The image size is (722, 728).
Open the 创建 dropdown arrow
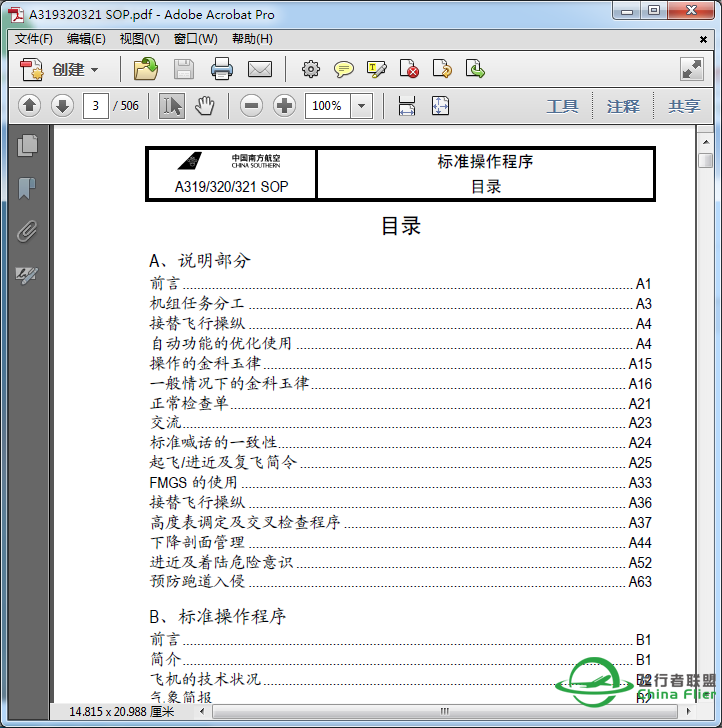click(95, 70)
